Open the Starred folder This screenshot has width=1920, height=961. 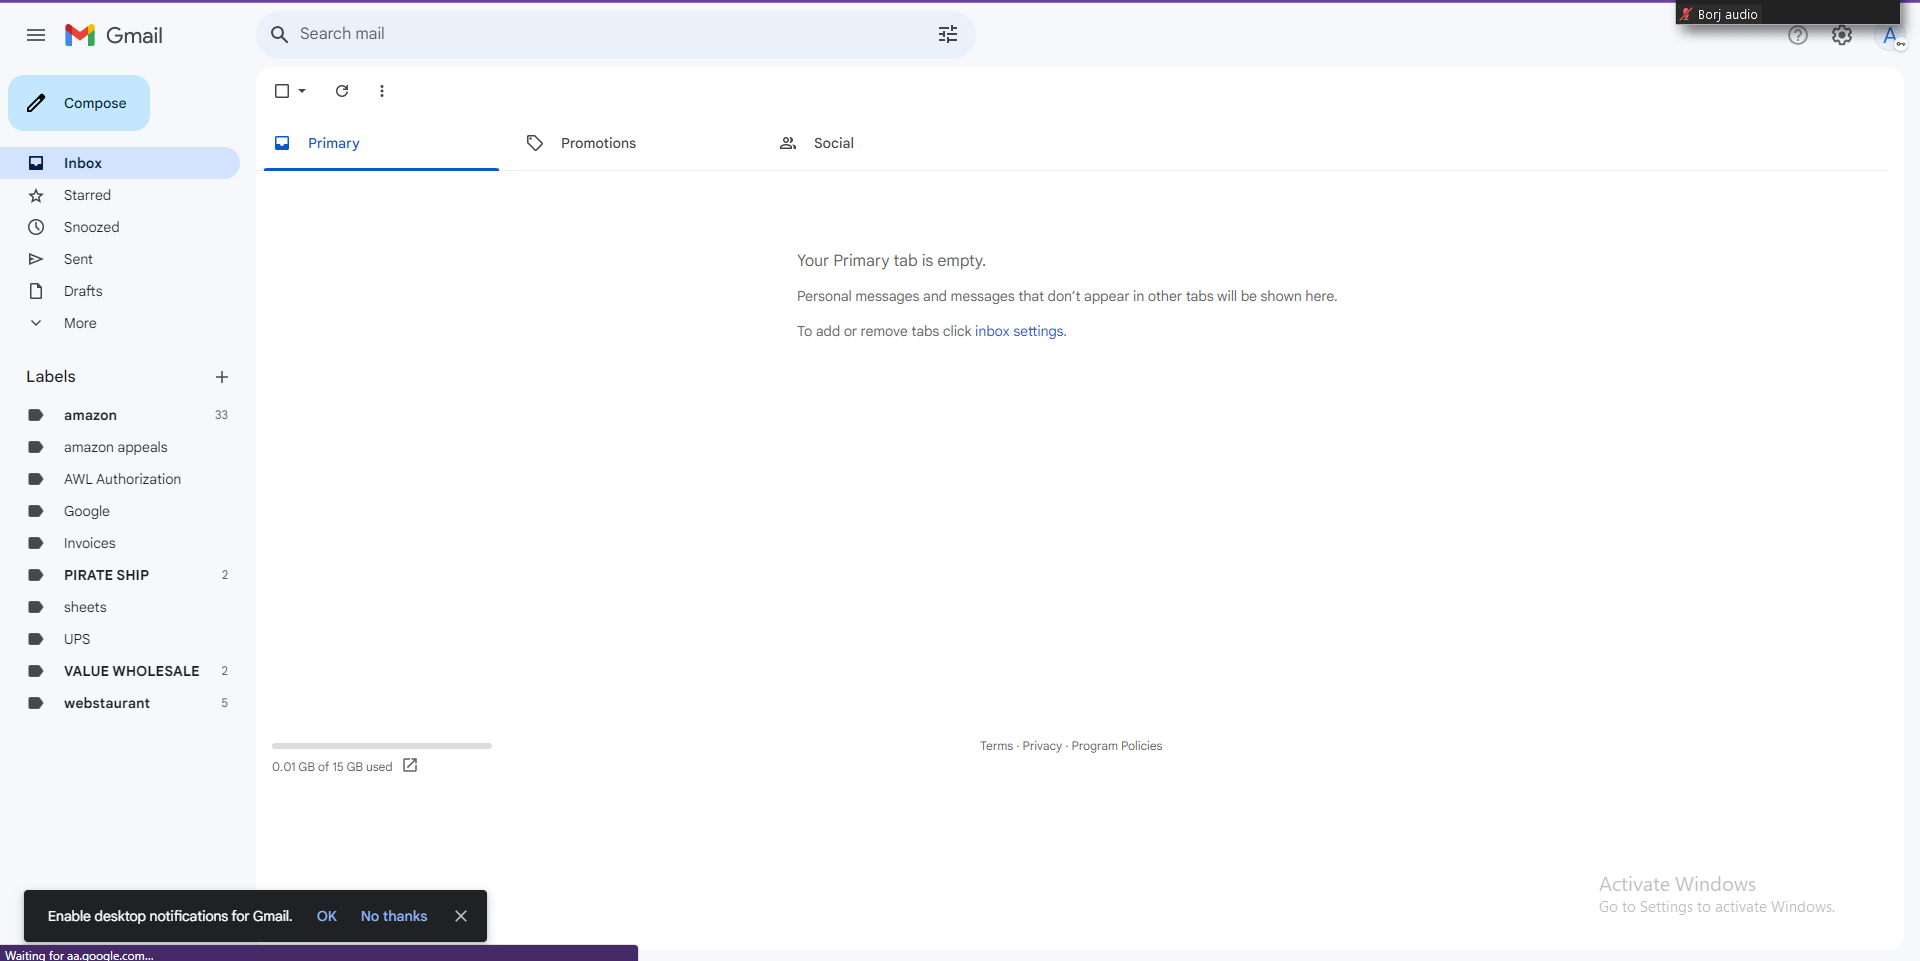[x=120, y=195]
